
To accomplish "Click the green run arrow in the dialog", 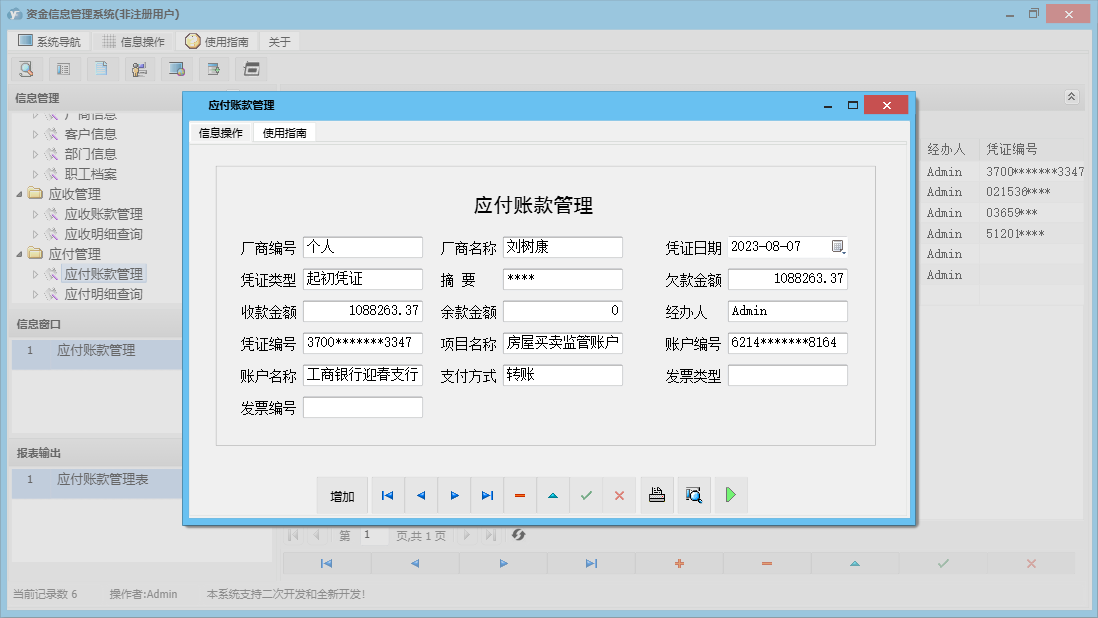I will coord(730,495).
